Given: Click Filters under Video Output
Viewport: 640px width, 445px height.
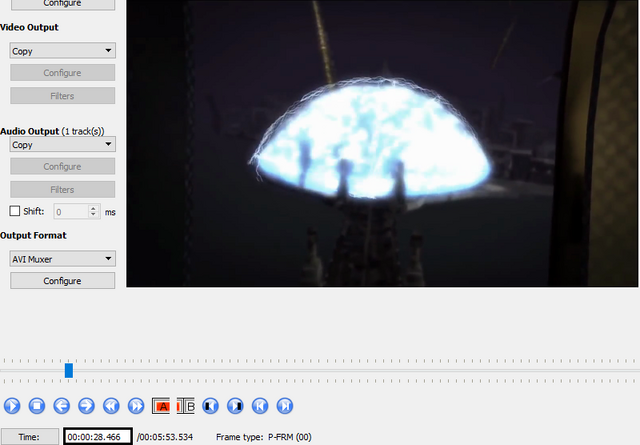Looking at the screenshot, I should [62, 96].
